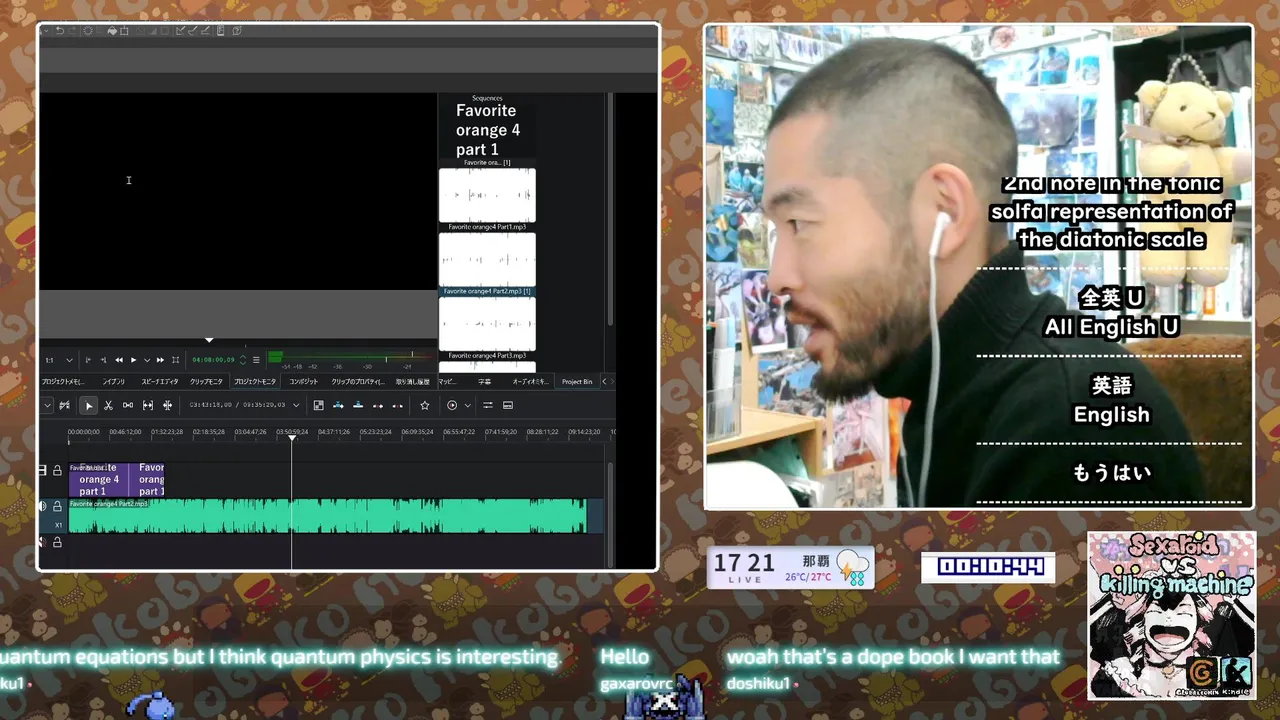
Task: Overwrite clip zone in timeline icon
Action: (x=358, y=405)
